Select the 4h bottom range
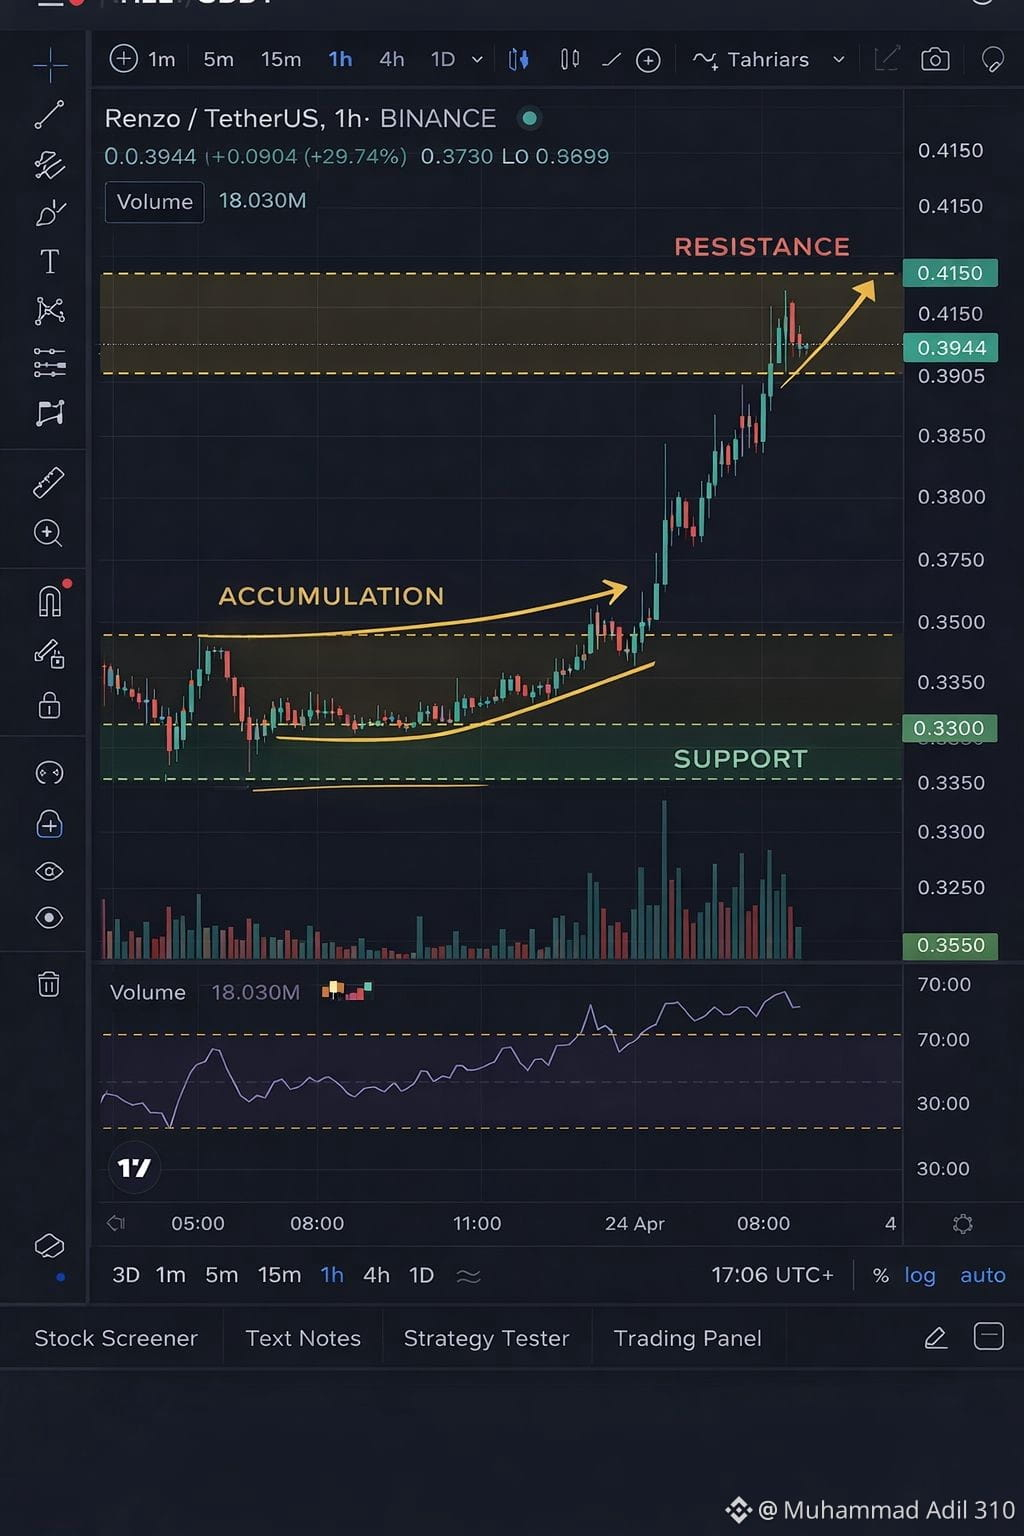The width and height of the screenshot is (1024, 1536). pyautogui.click(x=376, y=1275)
